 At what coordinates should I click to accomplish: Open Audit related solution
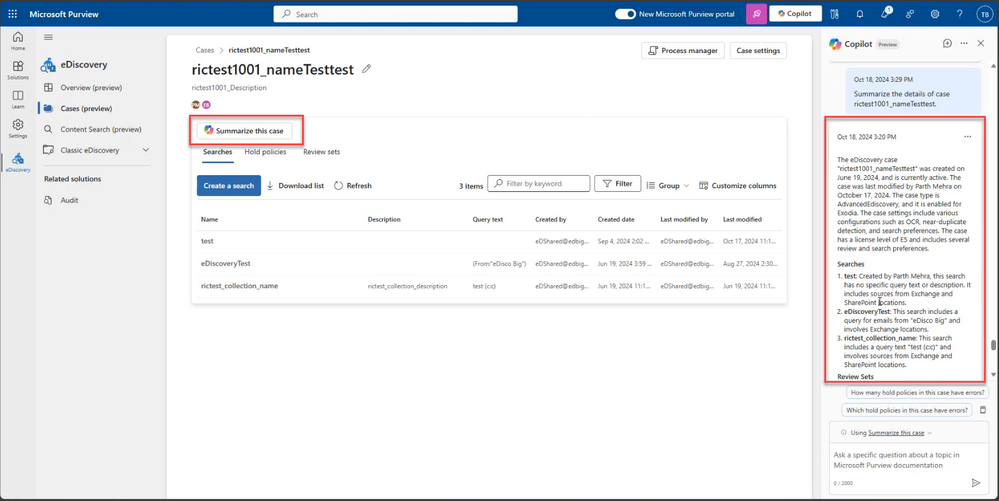point(69,200)
